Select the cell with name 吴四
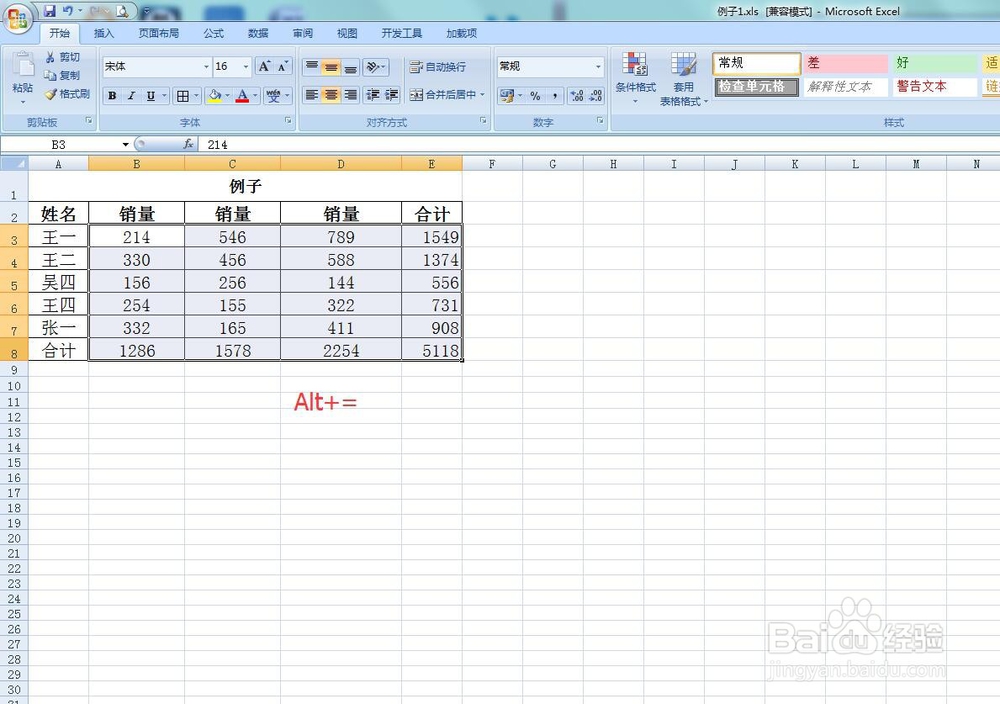1000x704 pixels. point(58,282)
